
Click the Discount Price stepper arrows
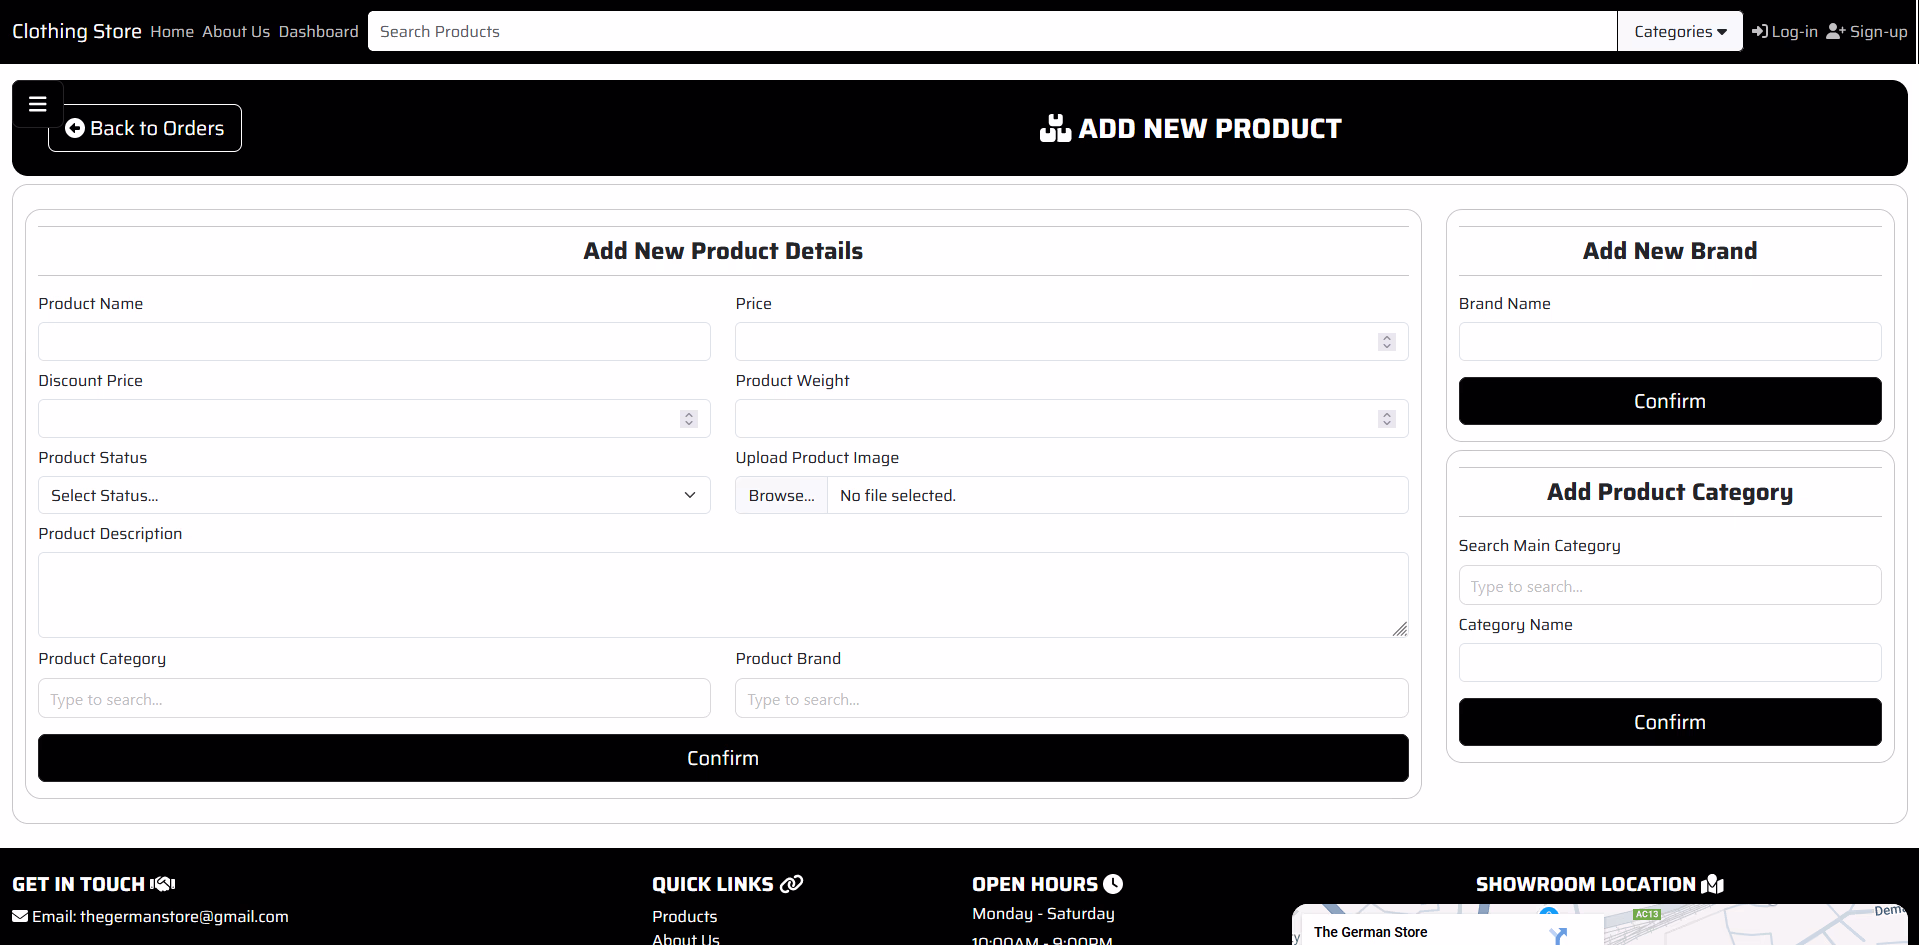coord(689,419)
